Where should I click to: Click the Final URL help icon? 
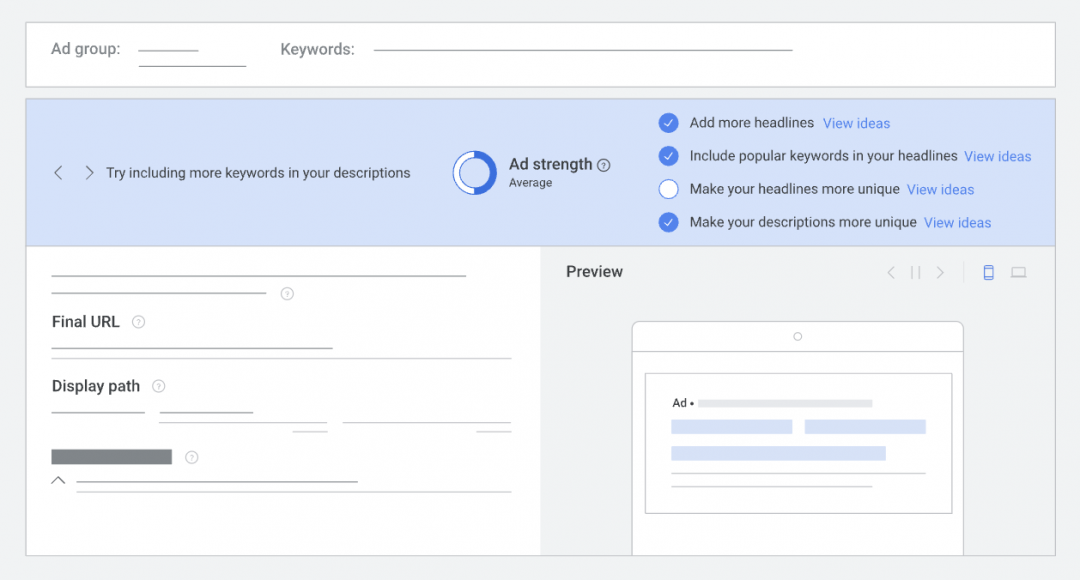pos(139,322)
